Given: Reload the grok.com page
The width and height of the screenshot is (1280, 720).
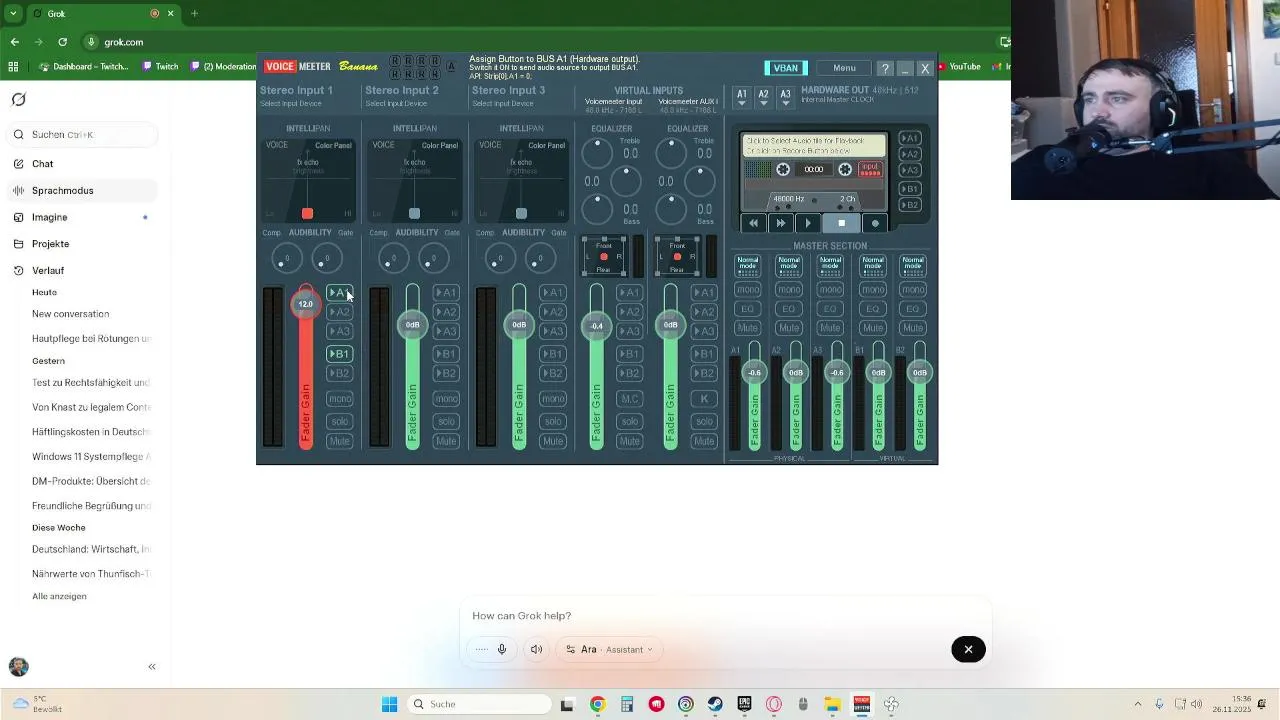Looking at the screenshot, I should click(62, 42).
